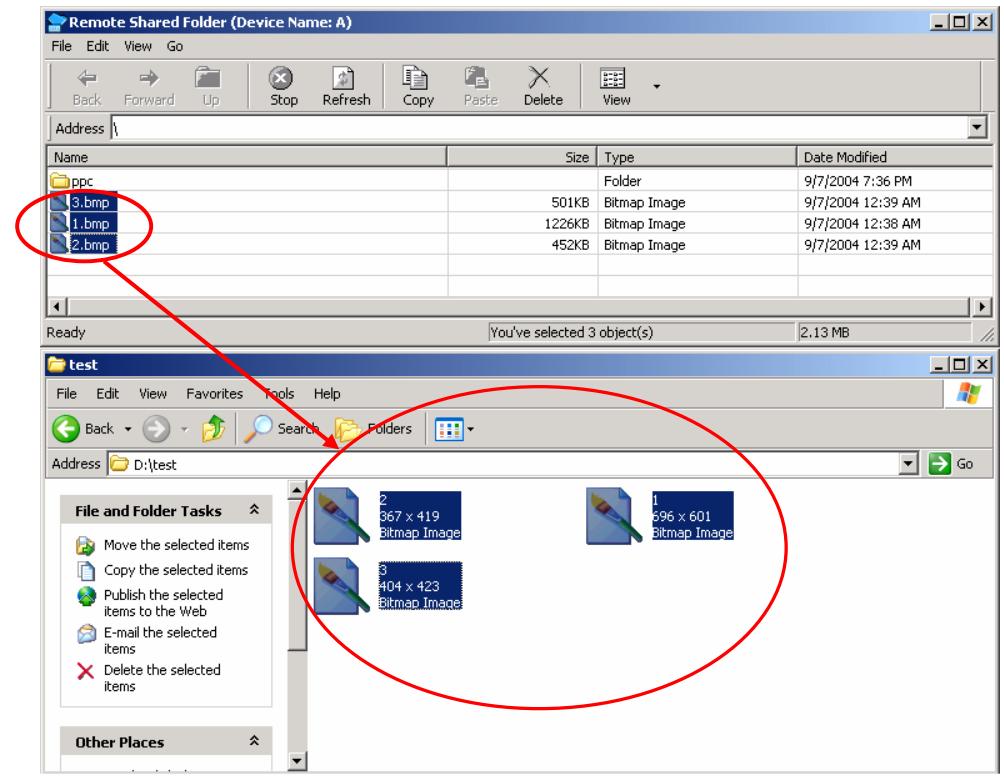Delete the selected files via toolbar
Screen dimensions: 1004x776
(542, 87)
